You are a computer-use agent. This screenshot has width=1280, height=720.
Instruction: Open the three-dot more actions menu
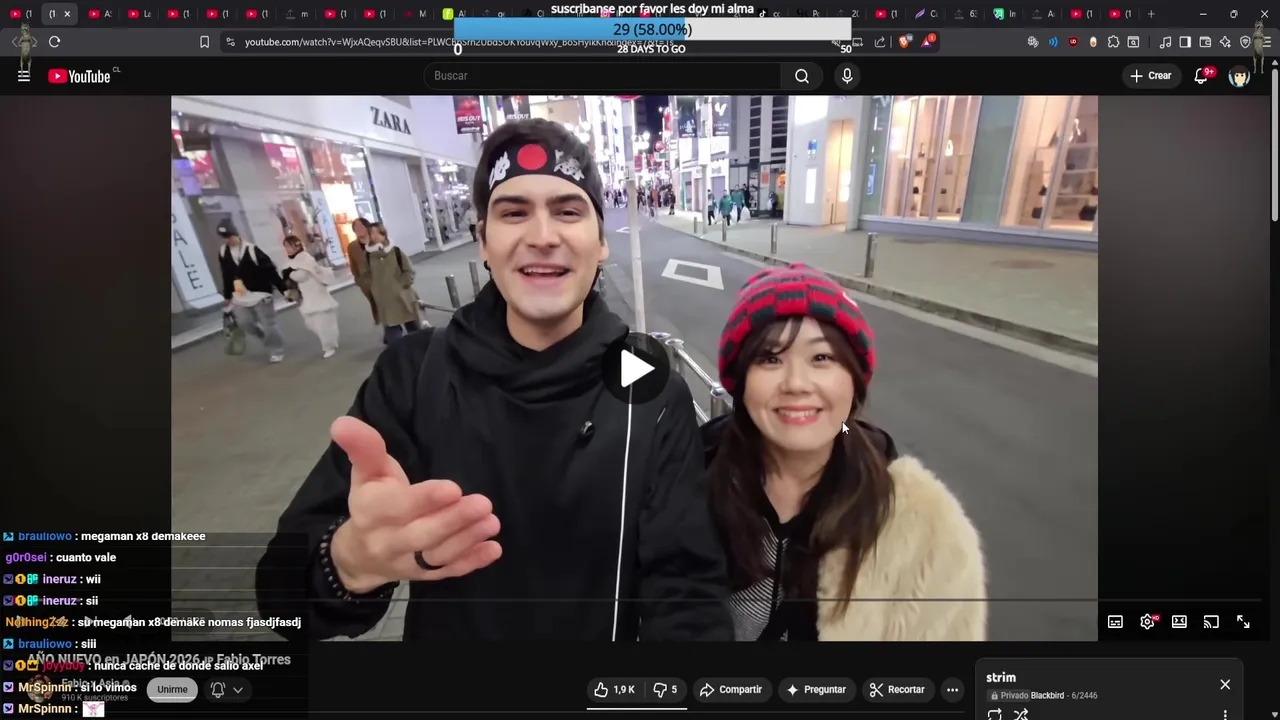[952, 690]
